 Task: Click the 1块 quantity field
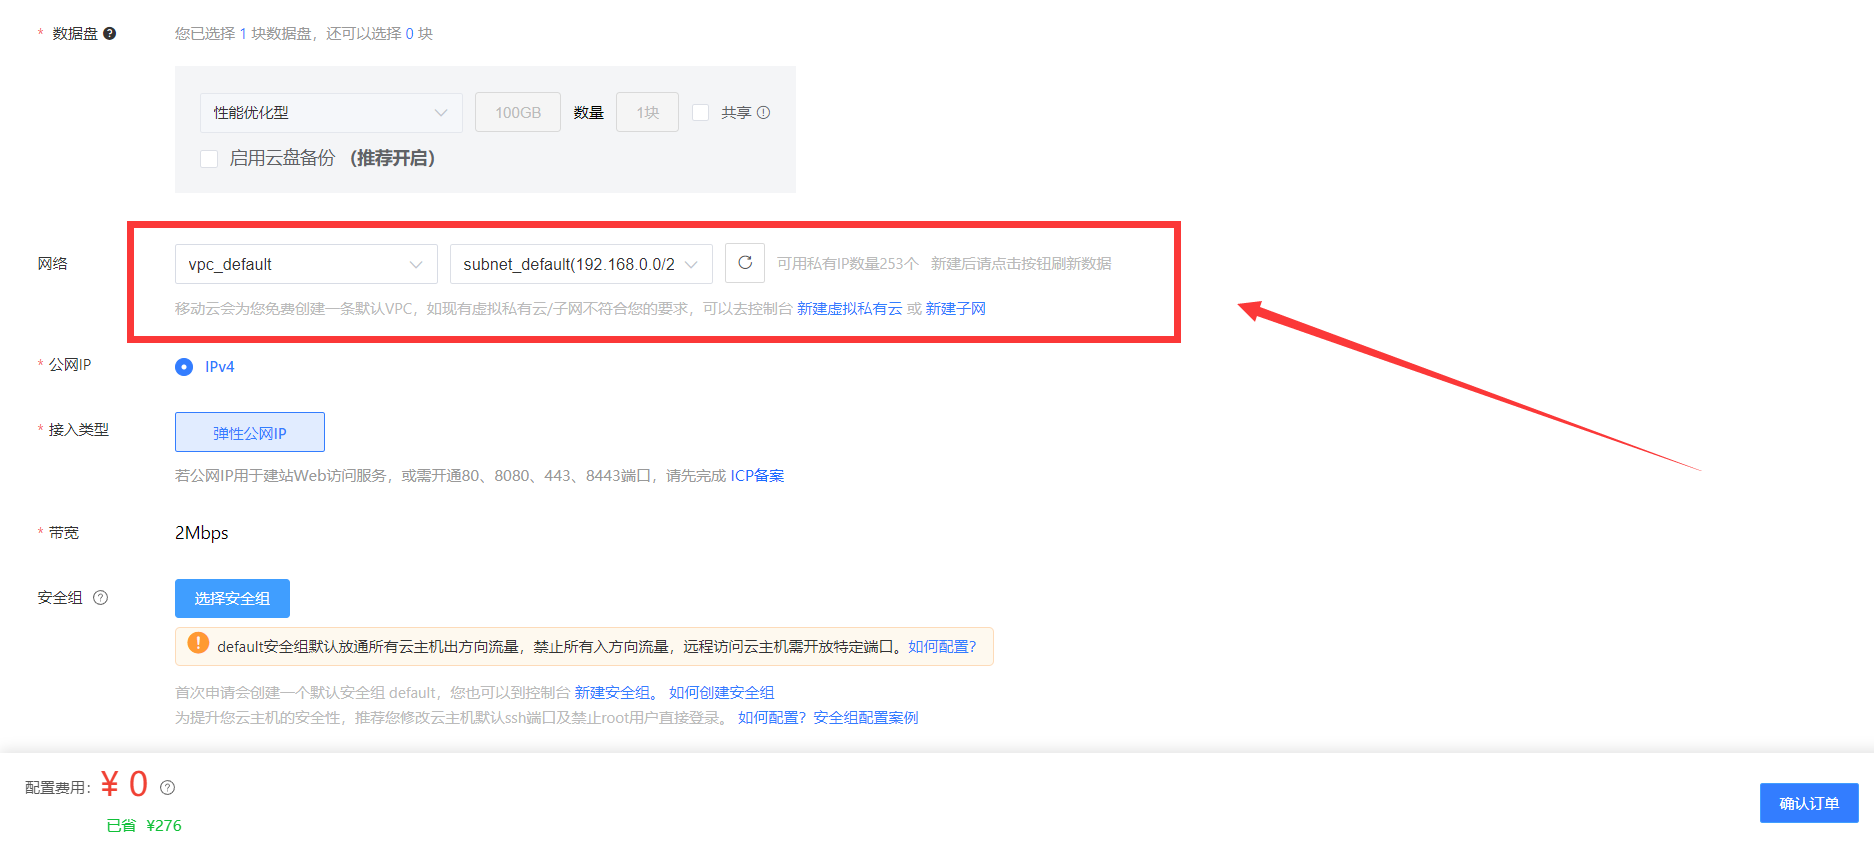click(648, 112)
